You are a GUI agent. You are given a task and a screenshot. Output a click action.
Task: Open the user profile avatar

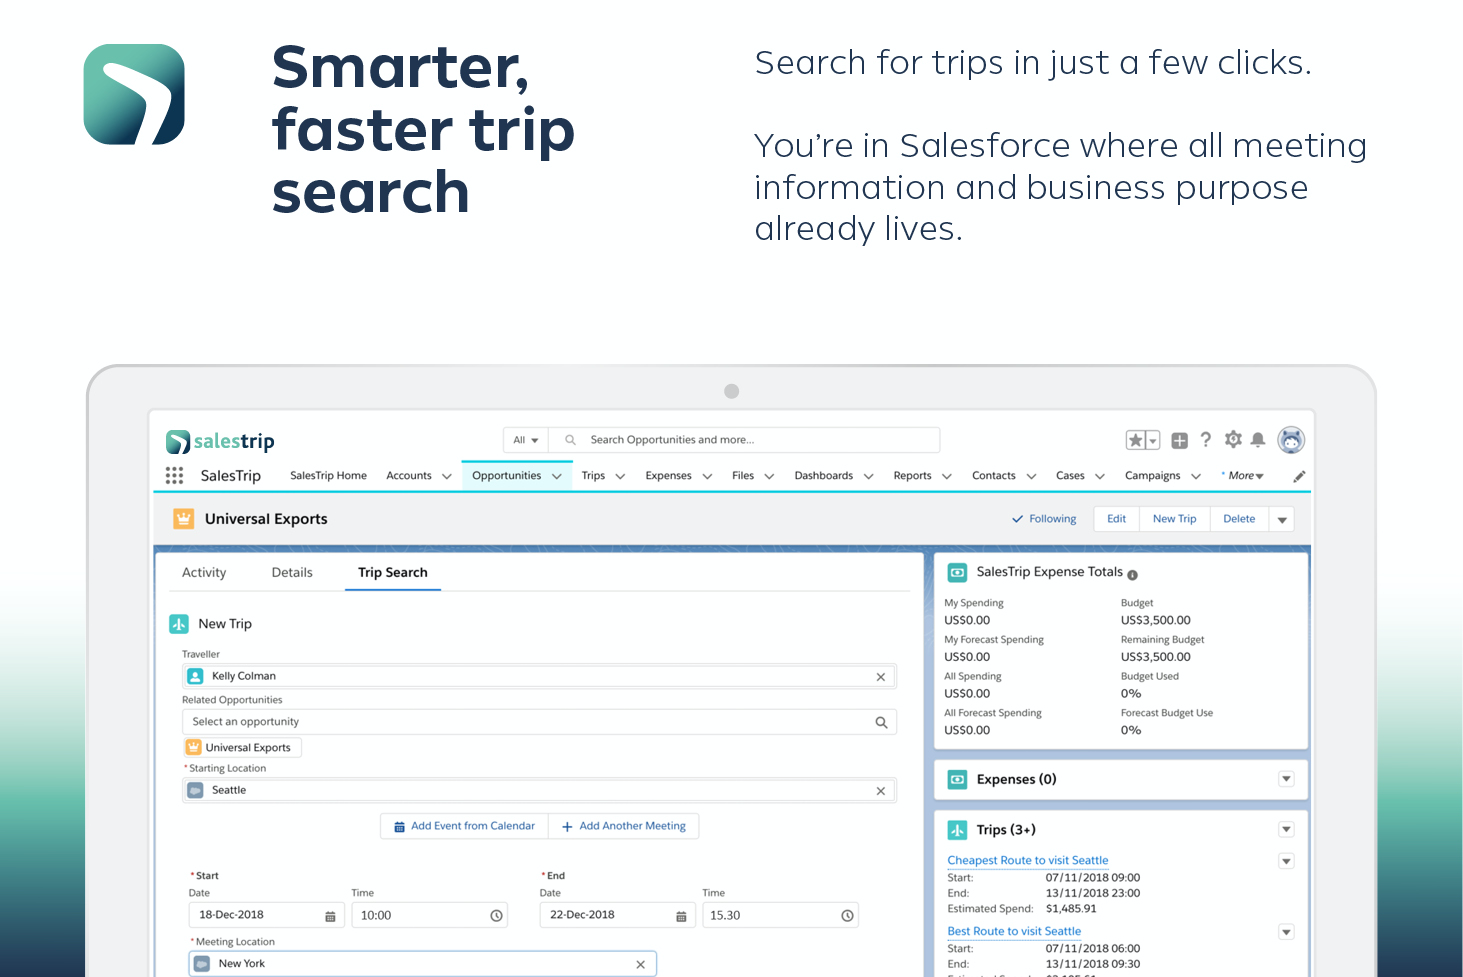click(1292, 440)
